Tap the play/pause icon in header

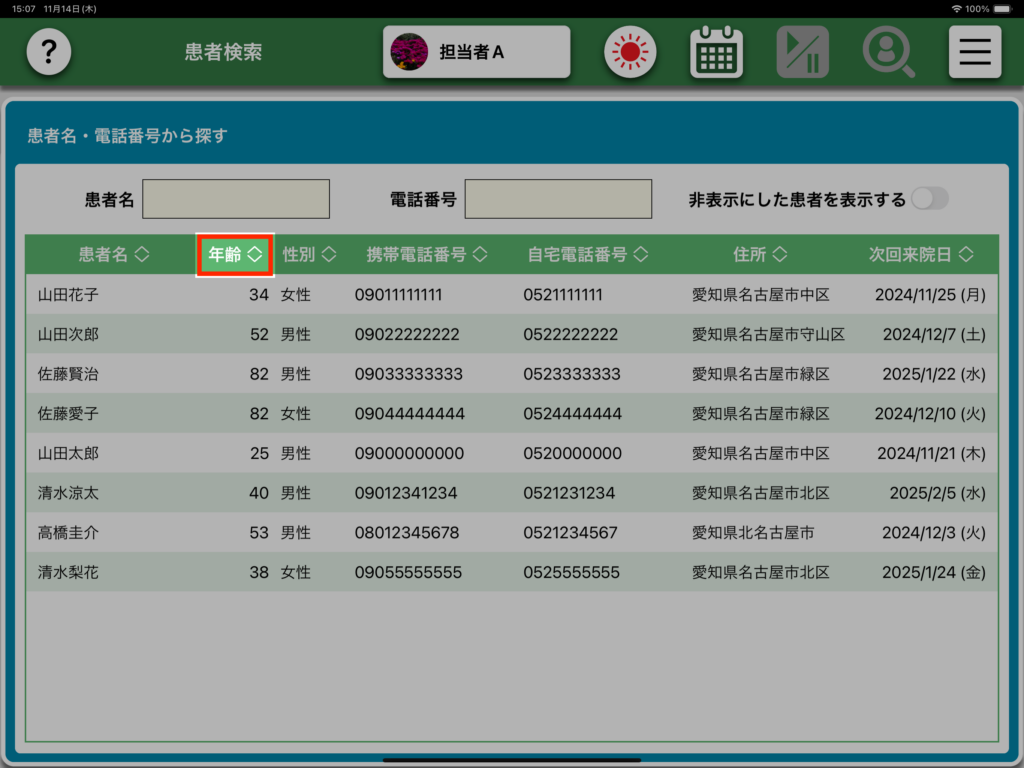(x=802, y=52)
